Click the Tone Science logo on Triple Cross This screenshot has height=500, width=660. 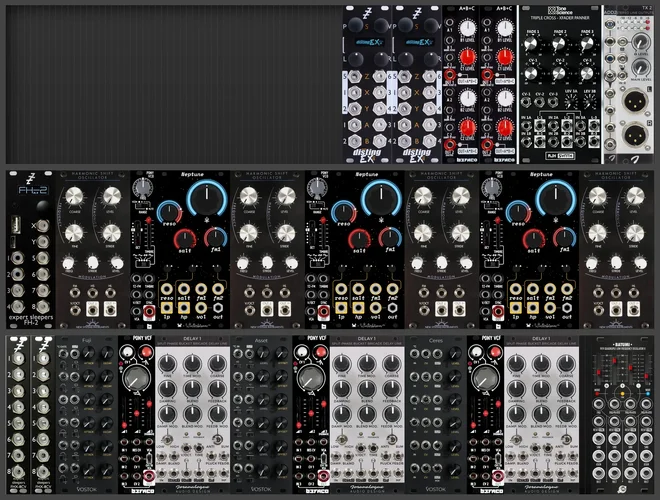560,10
